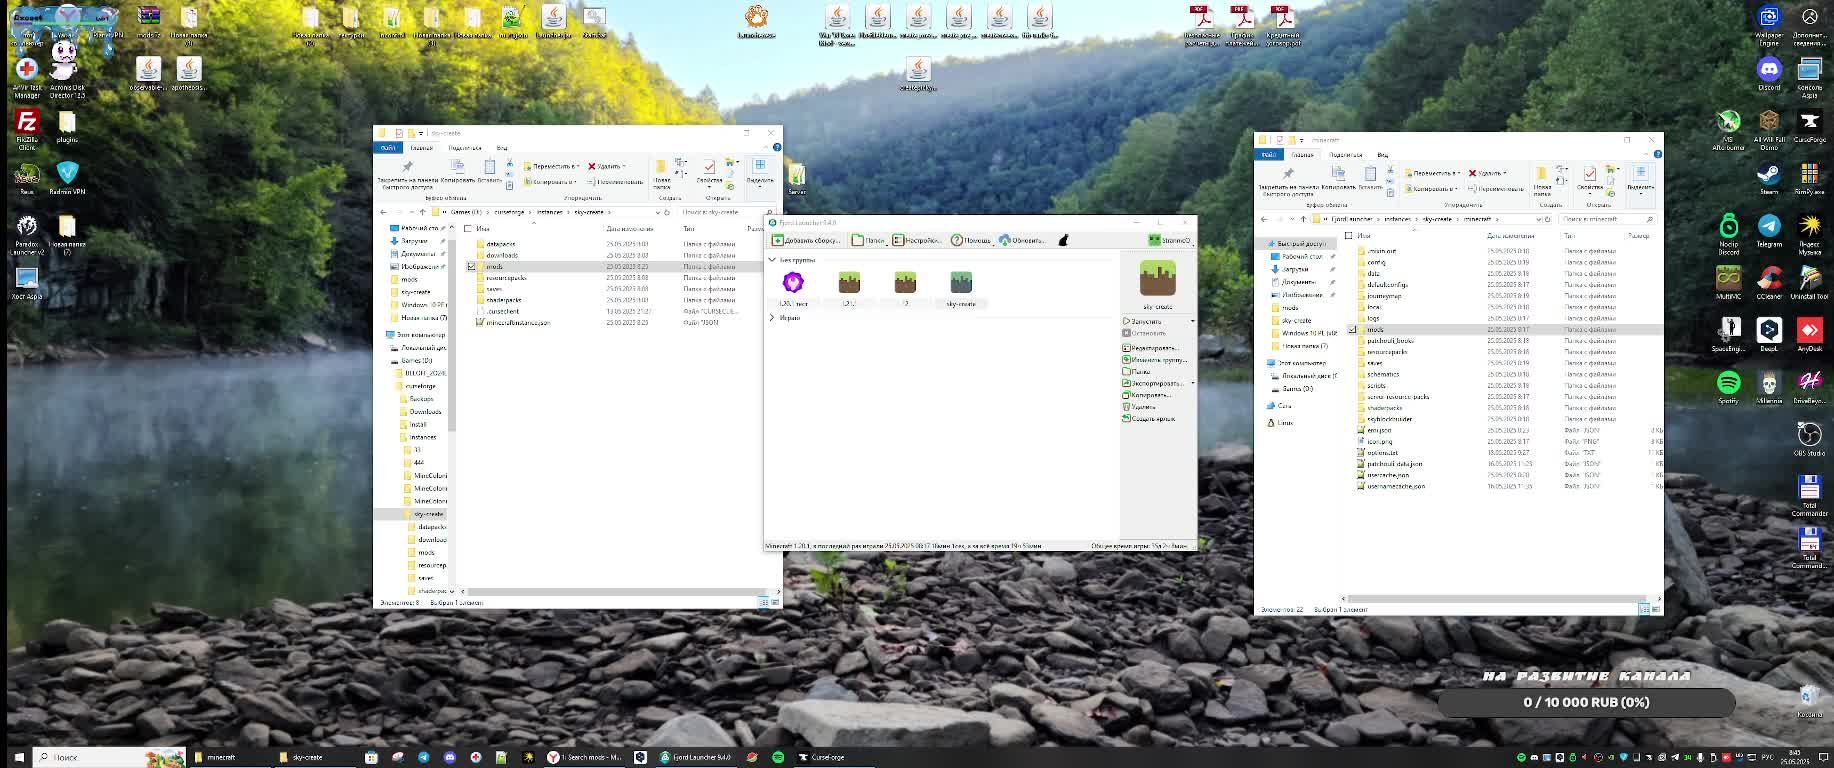Toggle the select-all checkbox in sky-create Explorer header
The height and width of the screenshot is (768, 1834).
pos(468,229)
